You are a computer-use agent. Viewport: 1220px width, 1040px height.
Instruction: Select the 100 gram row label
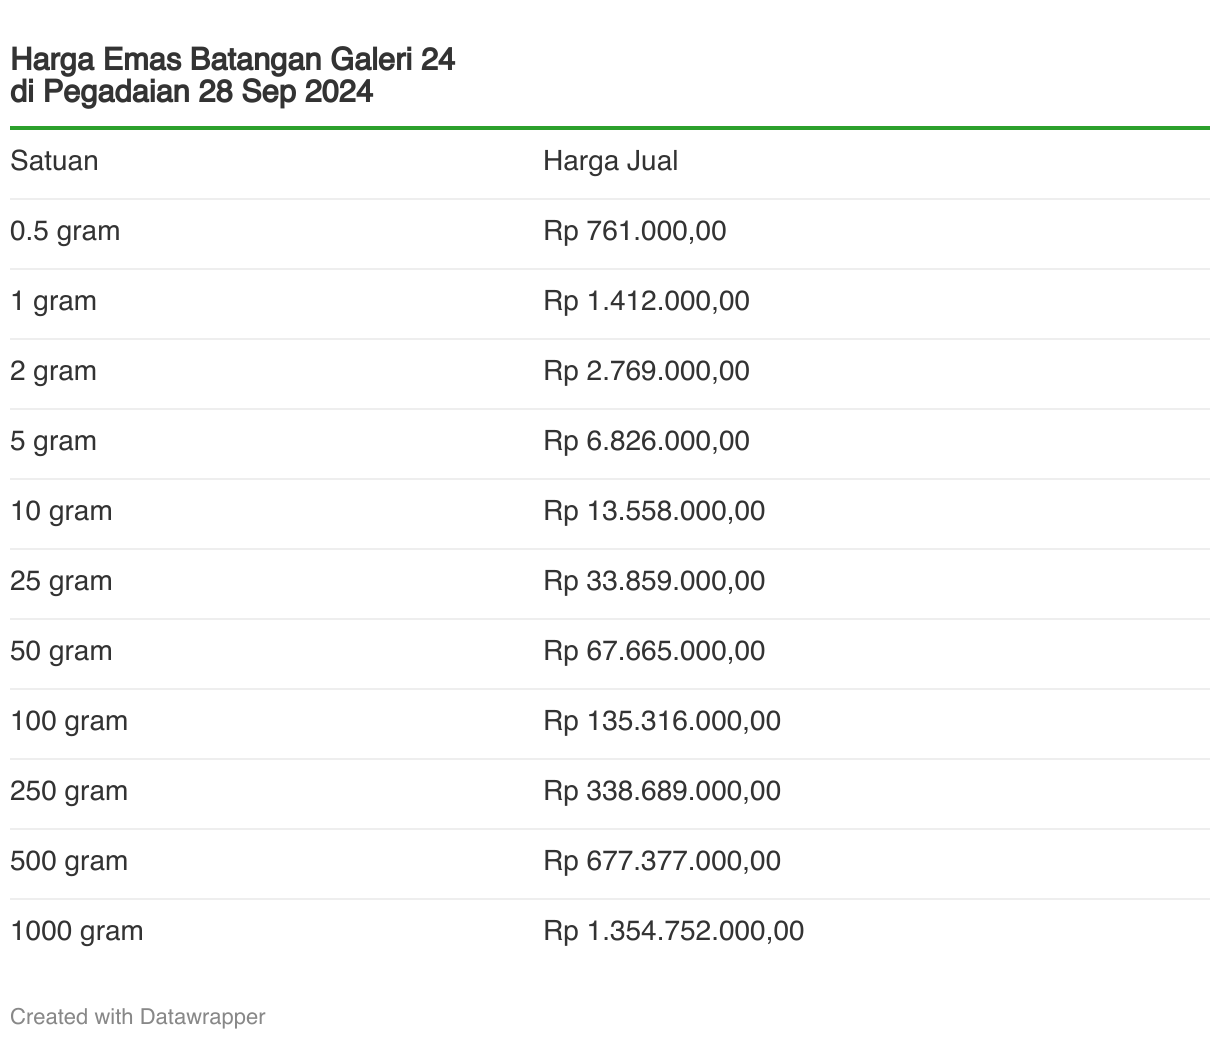[x=69, y=721]
